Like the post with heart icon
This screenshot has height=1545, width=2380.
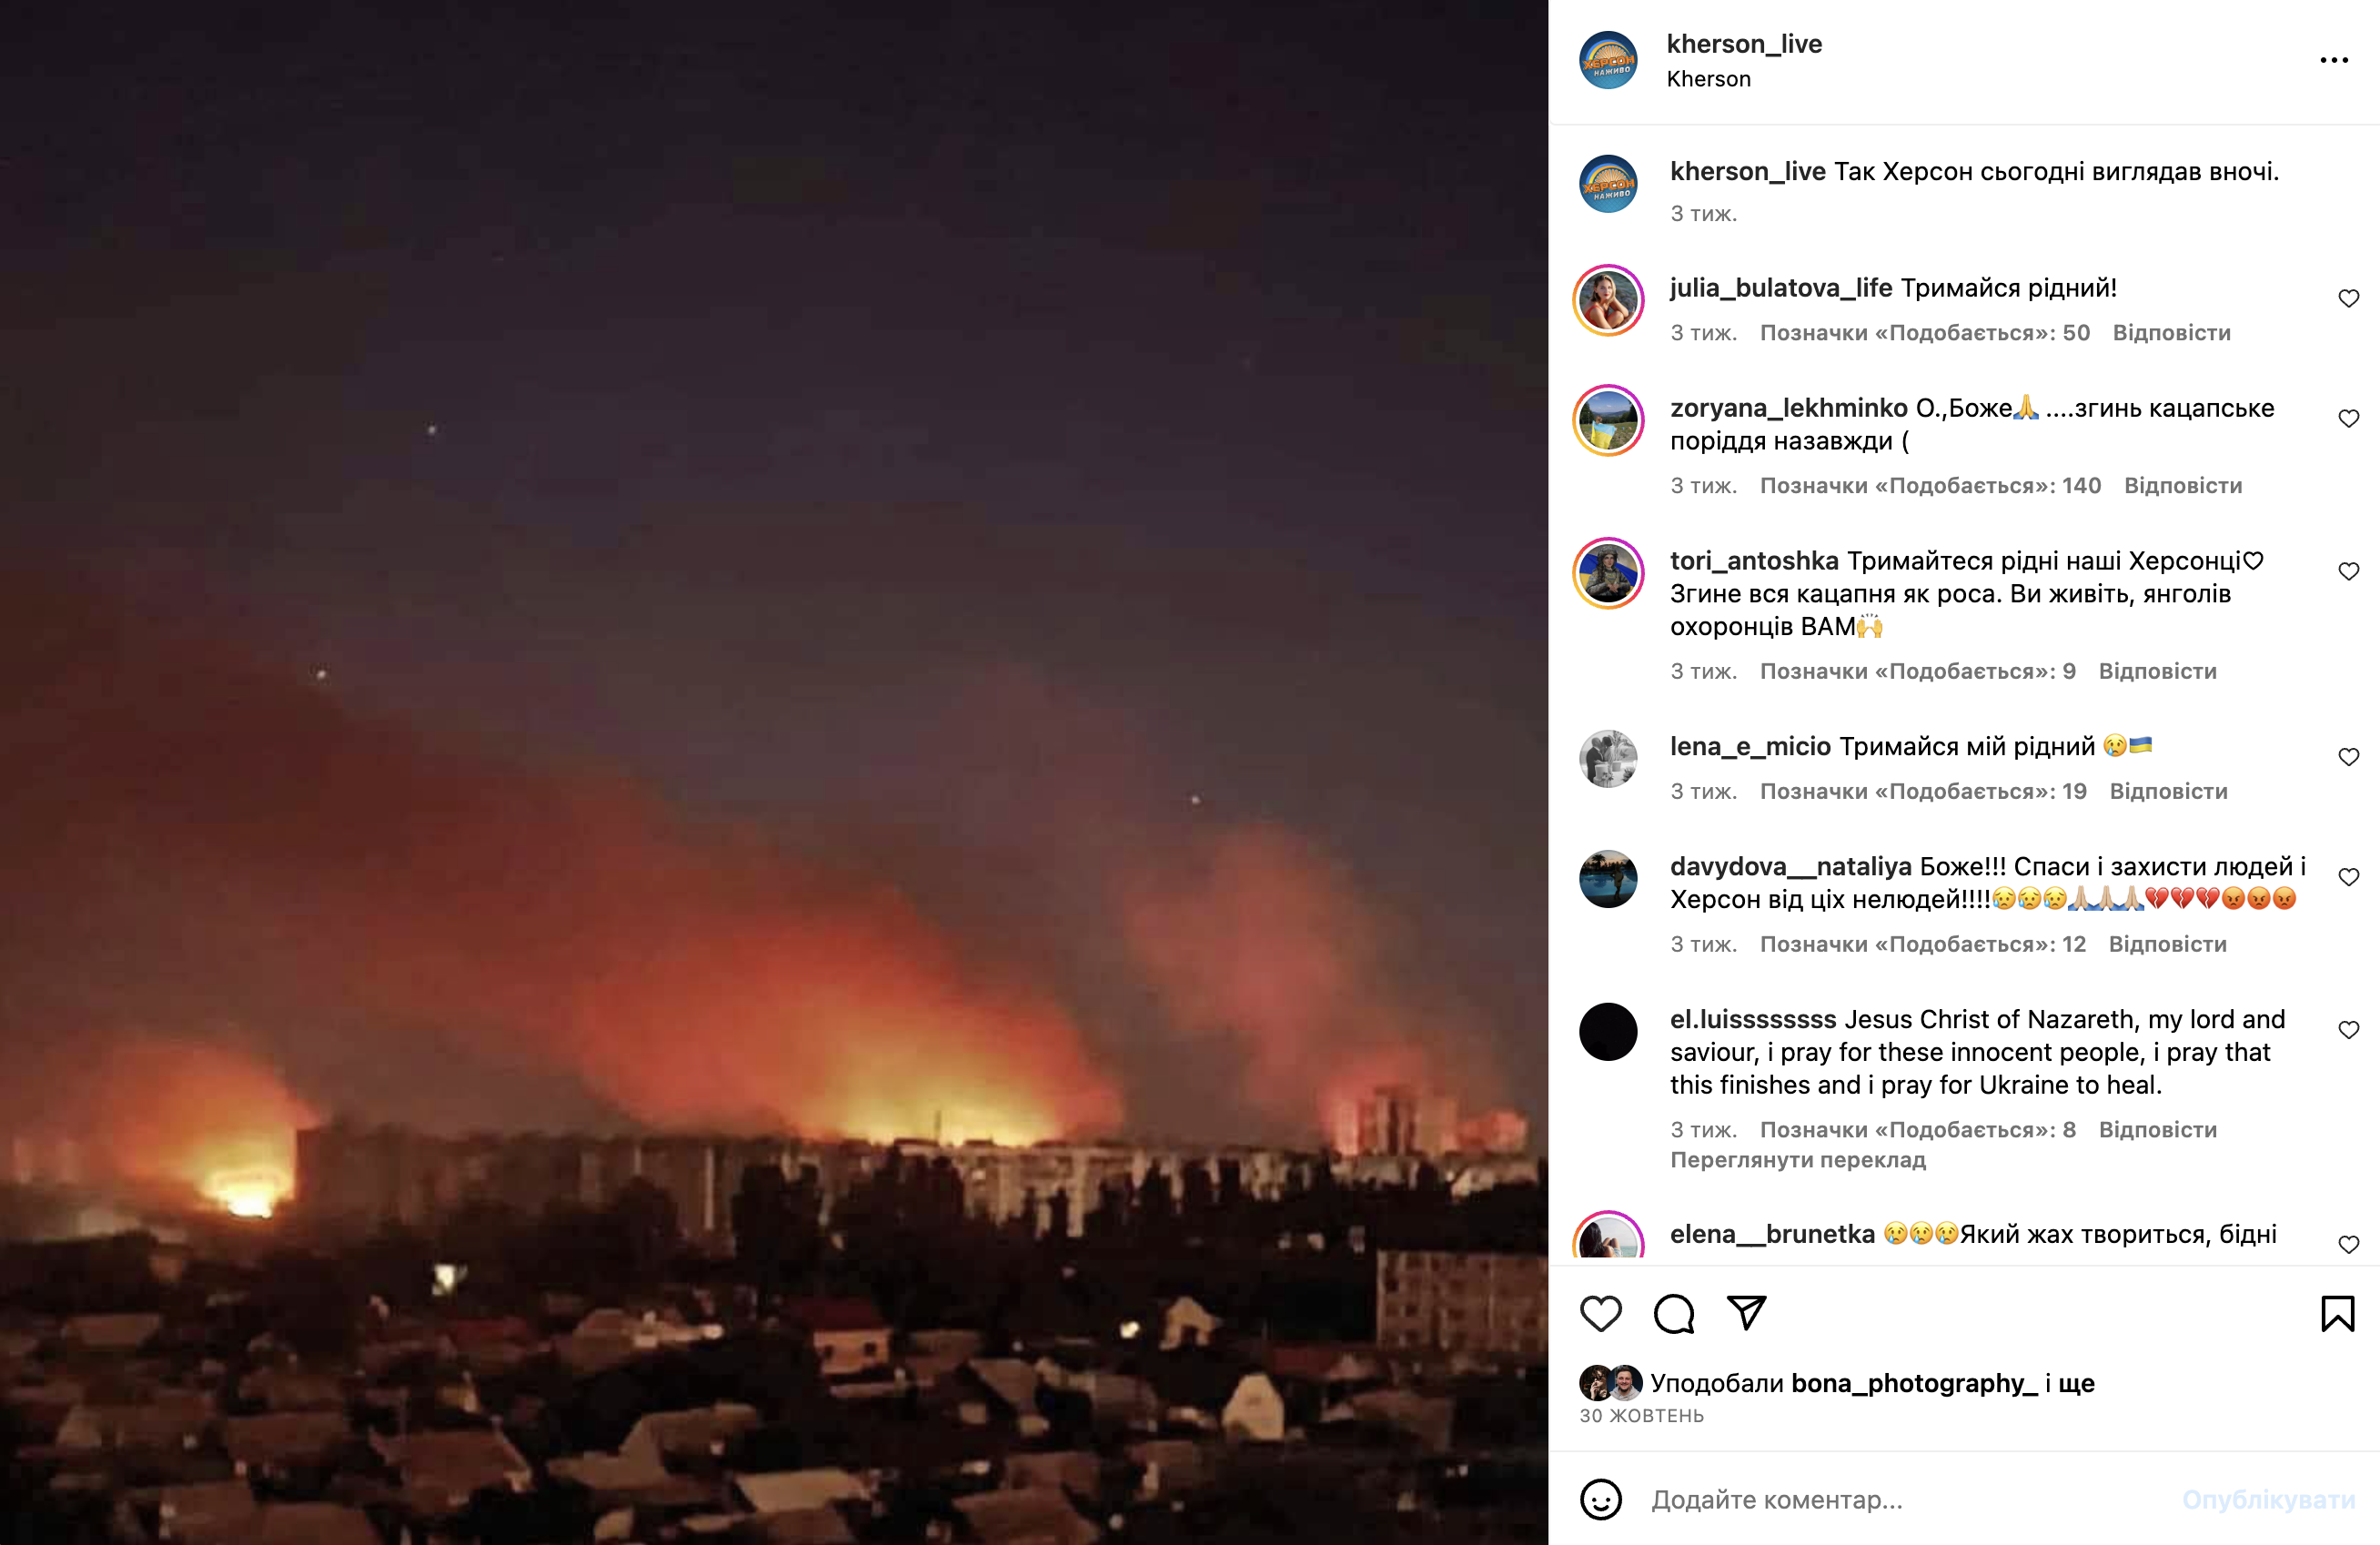tap(1600, 1313)
